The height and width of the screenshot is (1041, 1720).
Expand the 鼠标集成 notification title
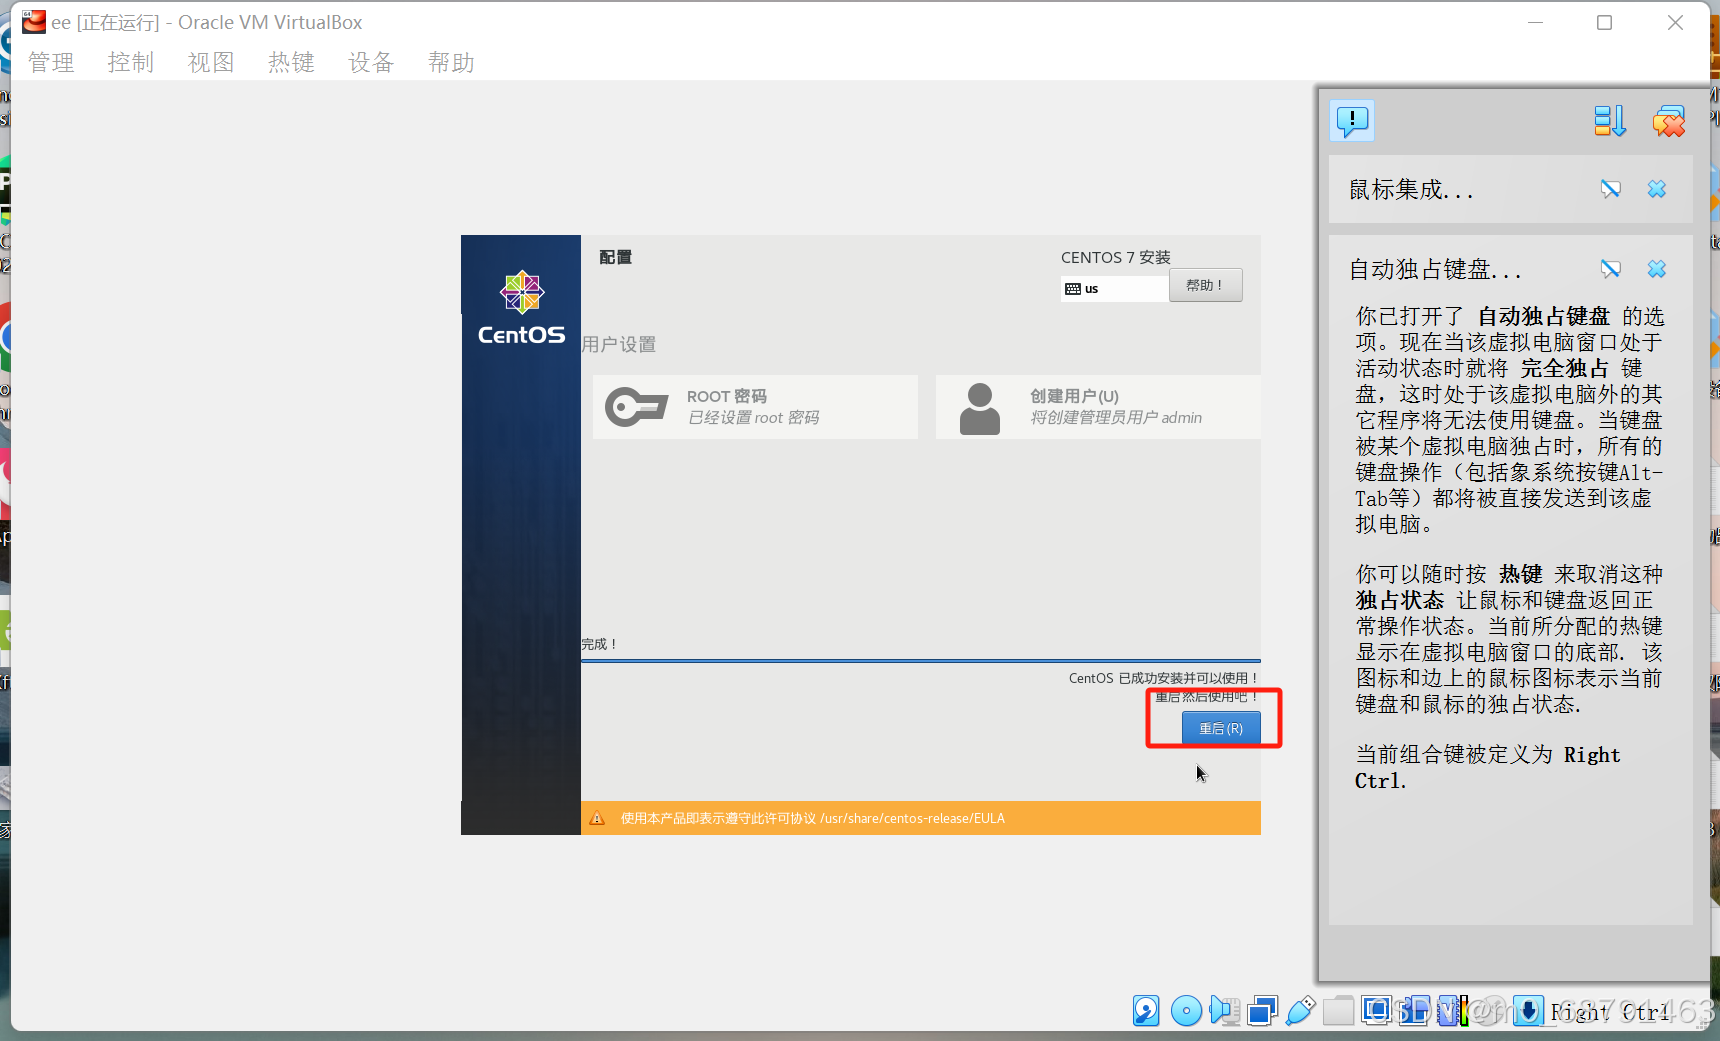tap(1411, 189)
